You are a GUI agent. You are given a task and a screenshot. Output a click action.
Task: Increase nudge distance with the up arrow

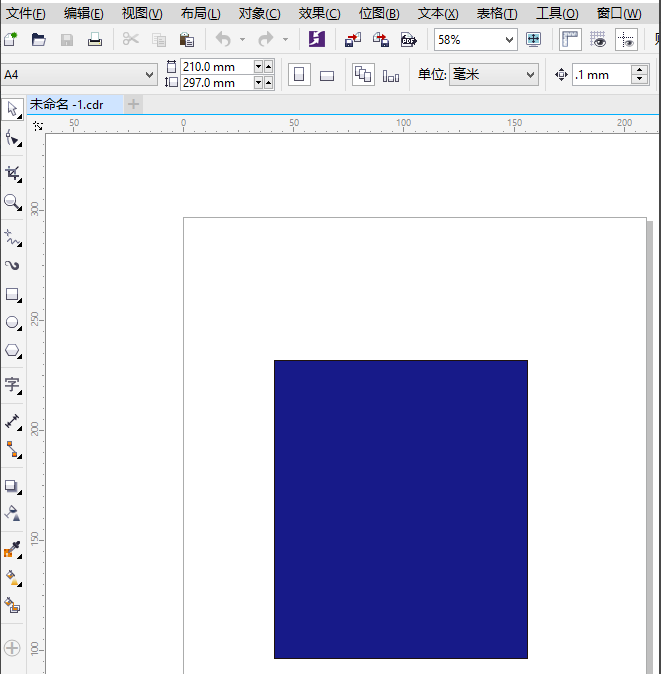pos(640,70)
